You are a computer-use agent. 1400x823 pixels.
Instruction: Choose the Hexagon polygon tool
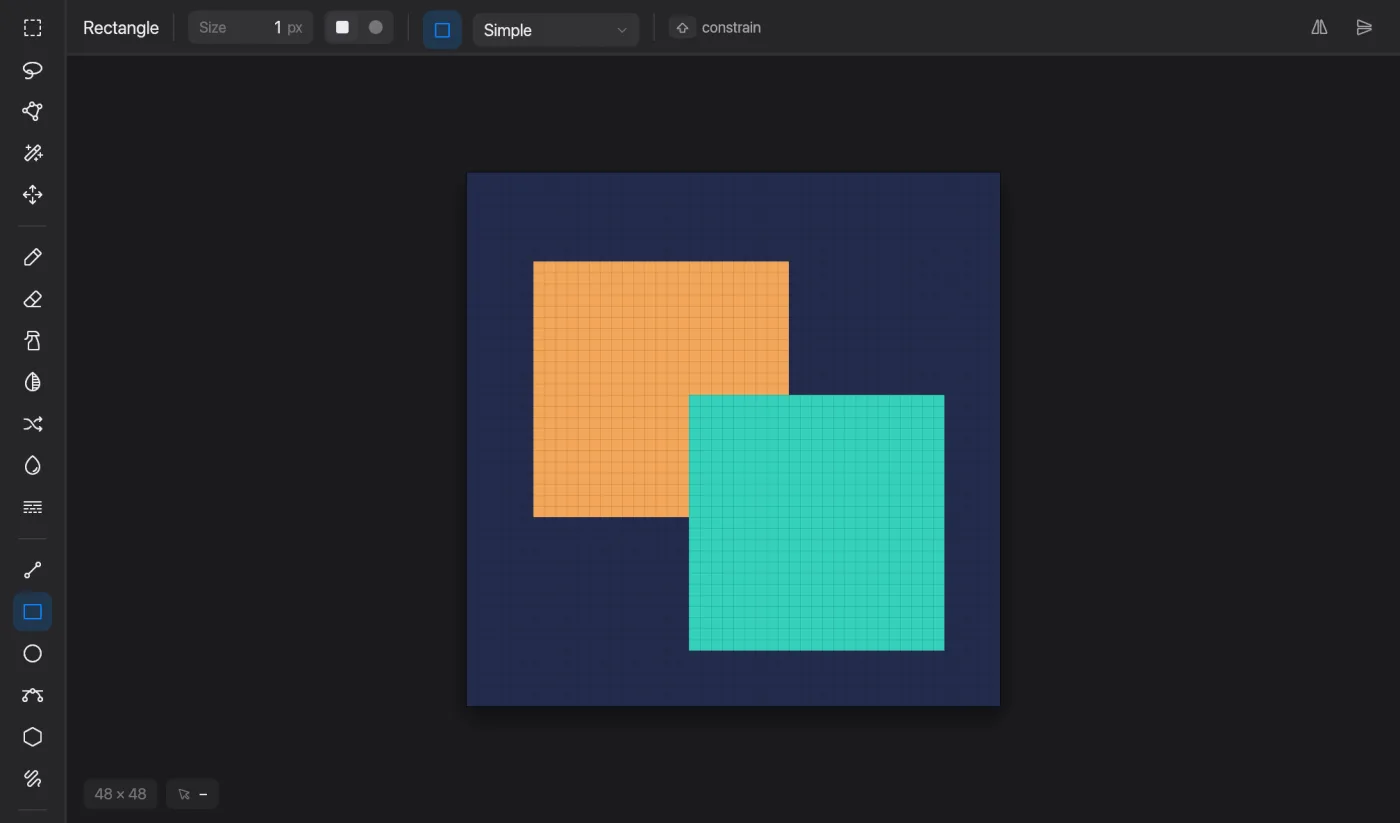point(32,737)
